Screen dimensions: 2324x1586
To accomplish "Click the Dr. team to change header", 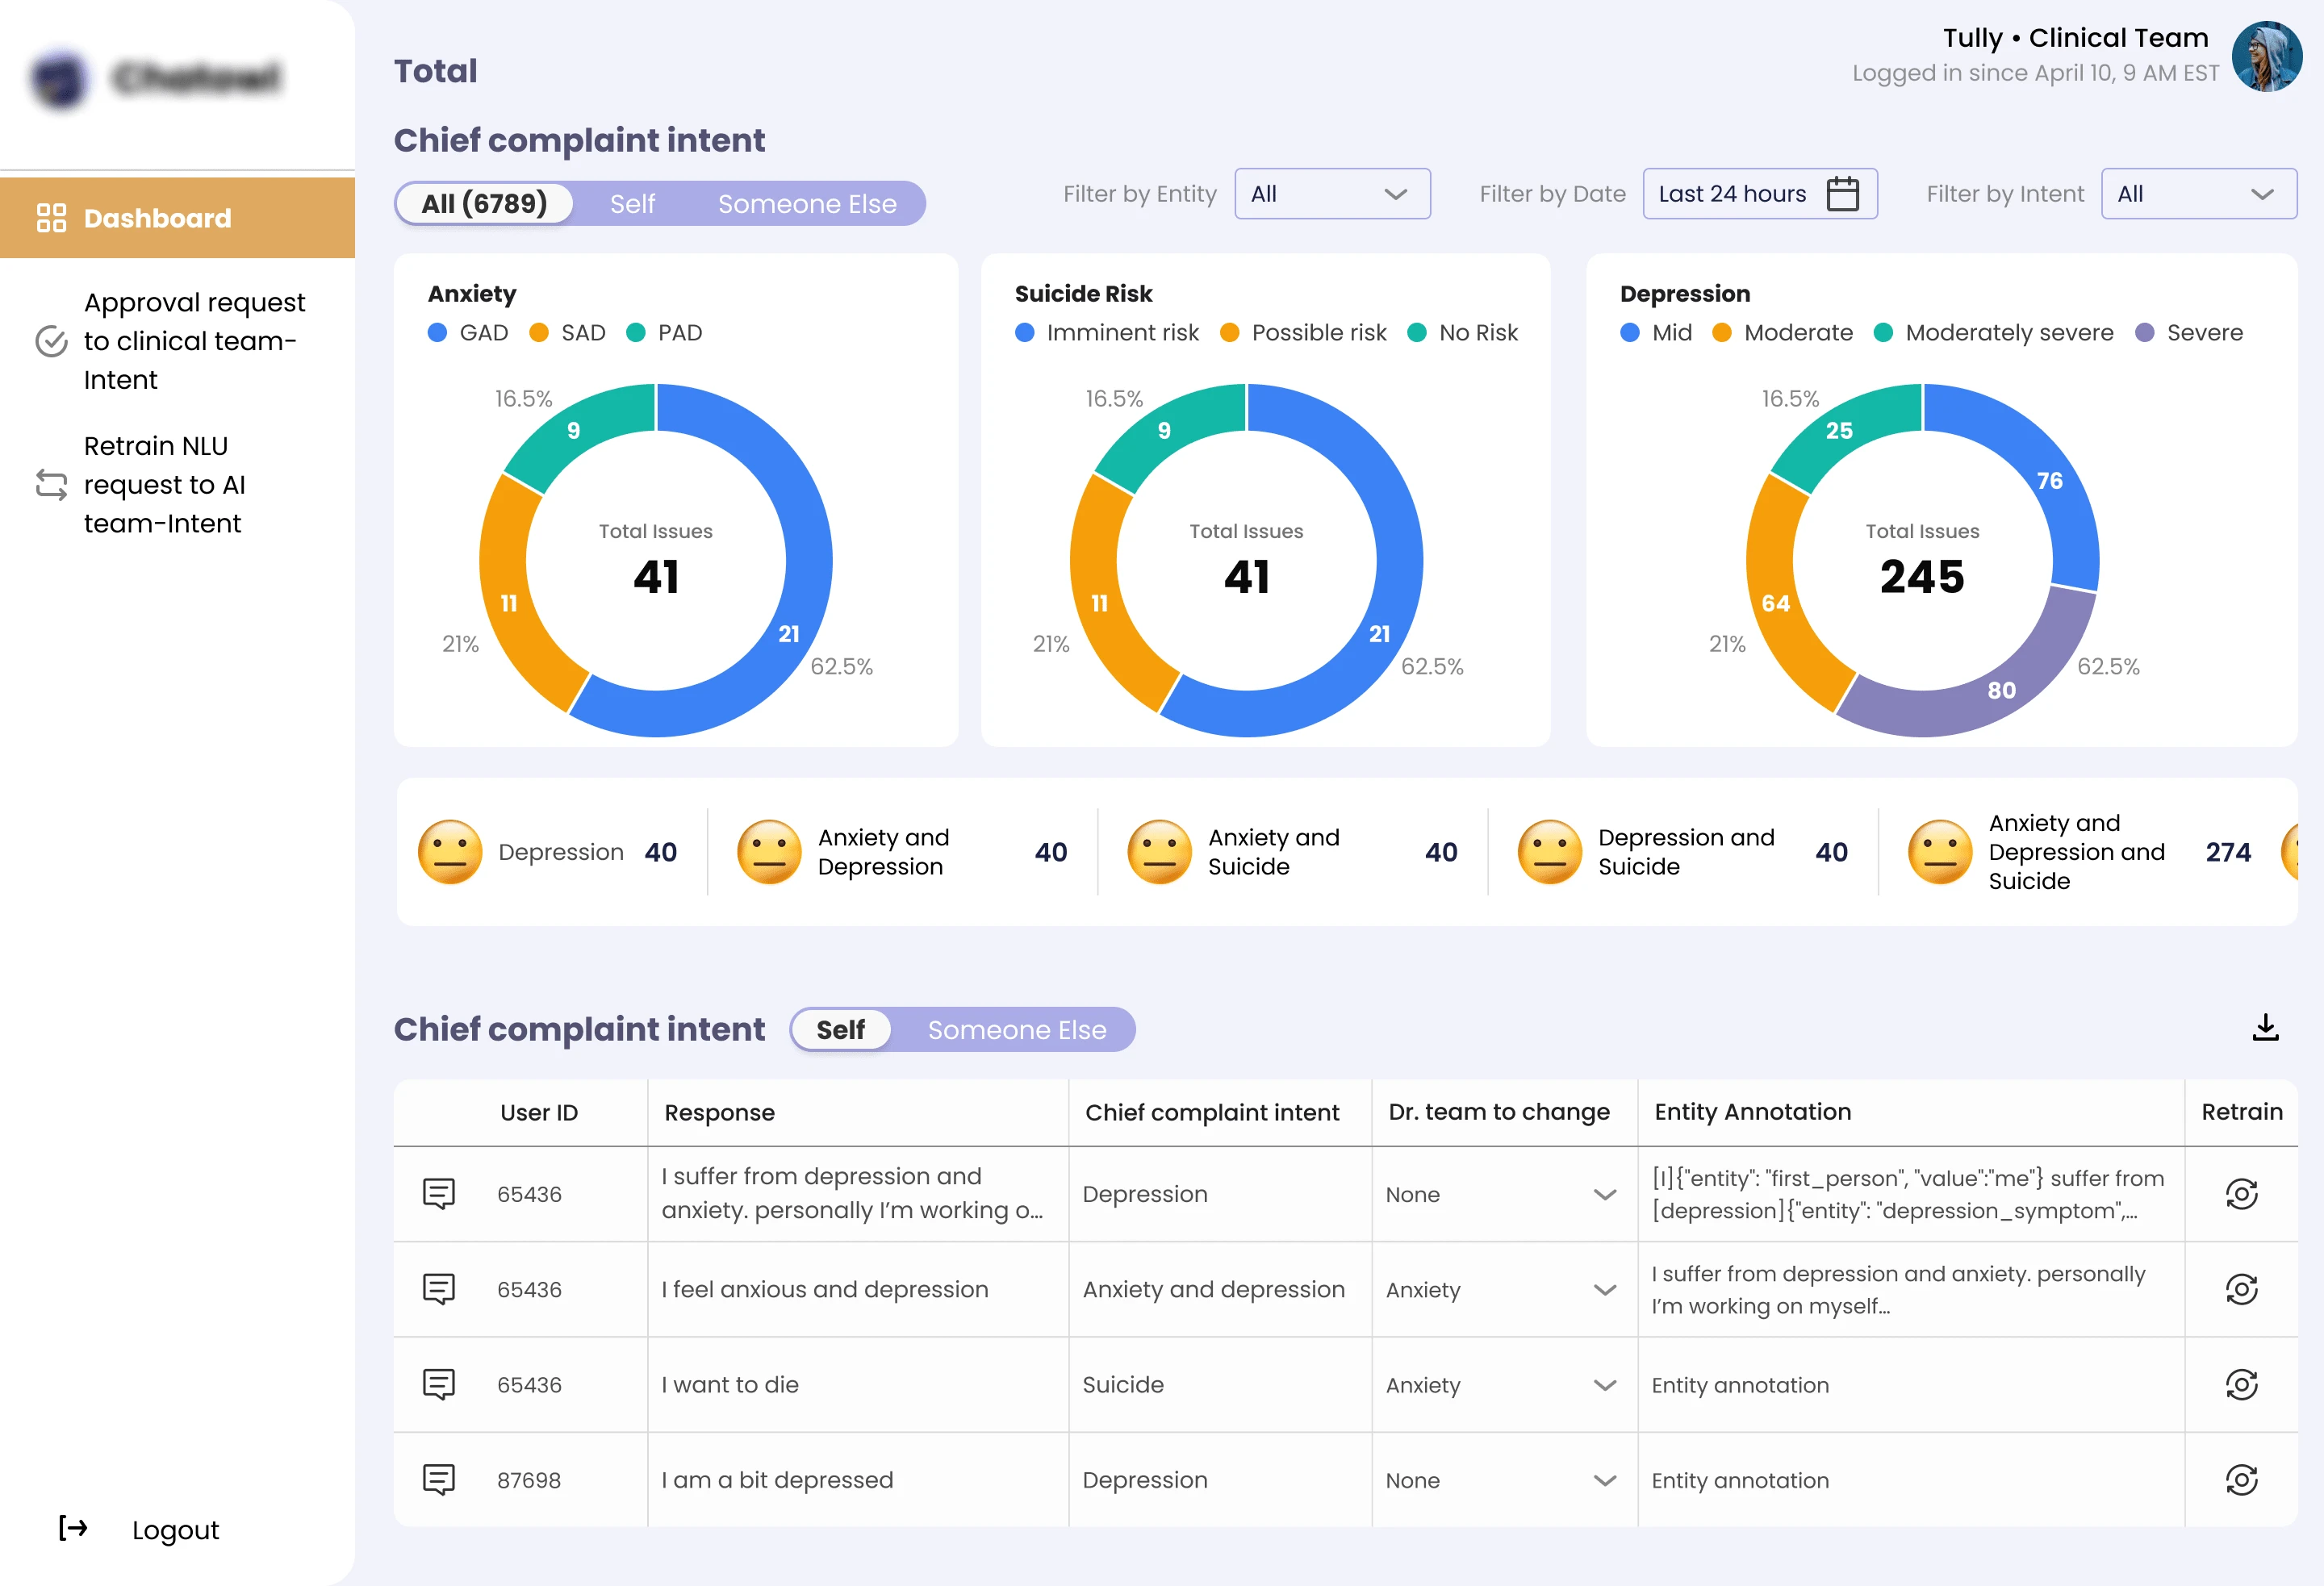I will [x=1498, y=1112].
